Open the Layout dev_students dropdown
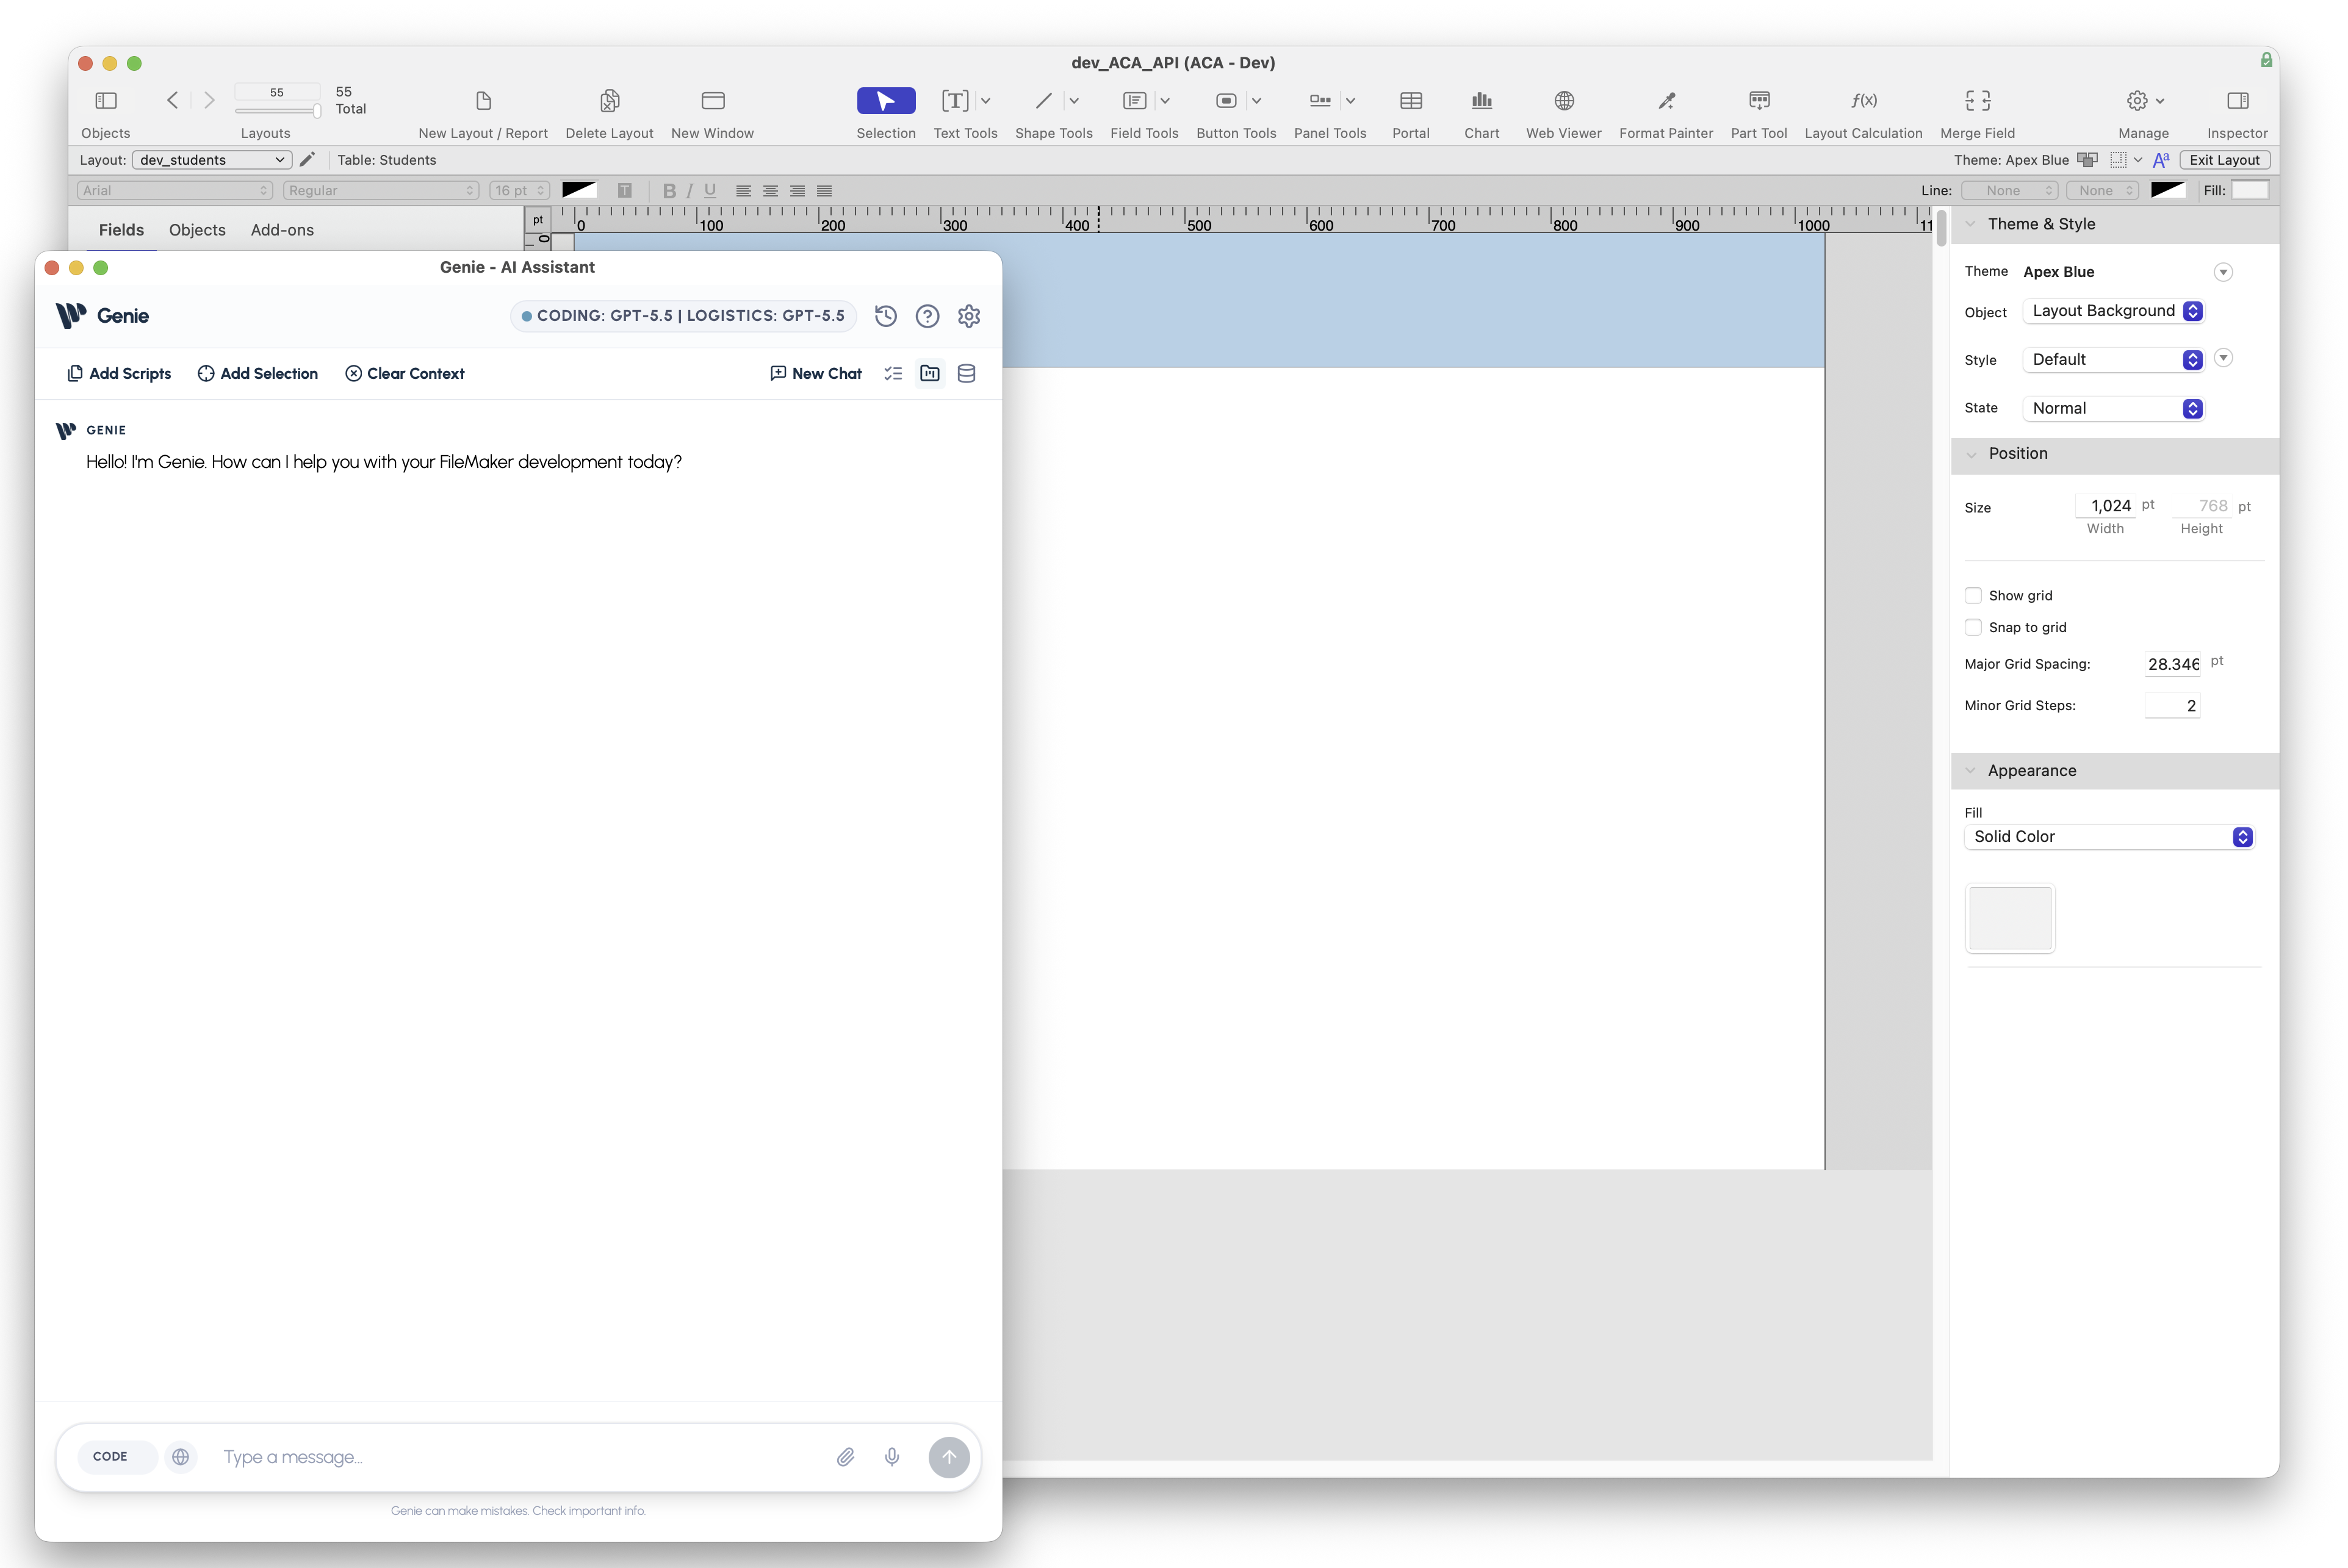Image resolution: width=2348 pixels, height=1568 pixels. coord(211,159)
